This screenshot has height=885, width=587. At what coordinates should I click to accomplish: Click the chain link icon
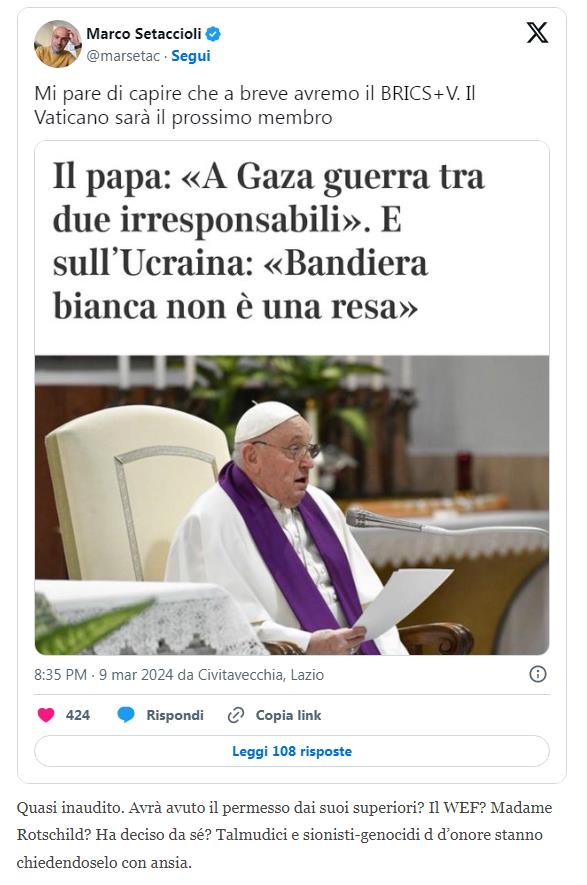pyautogui.click(x=235, y=715)
